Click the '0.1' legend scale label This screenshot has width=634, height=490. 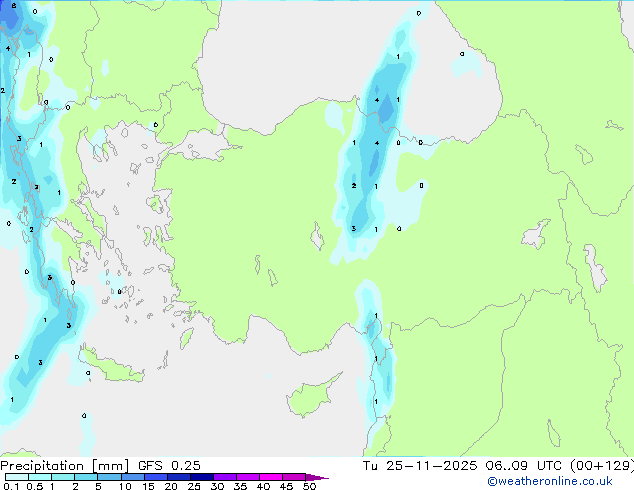pos(11,486)
